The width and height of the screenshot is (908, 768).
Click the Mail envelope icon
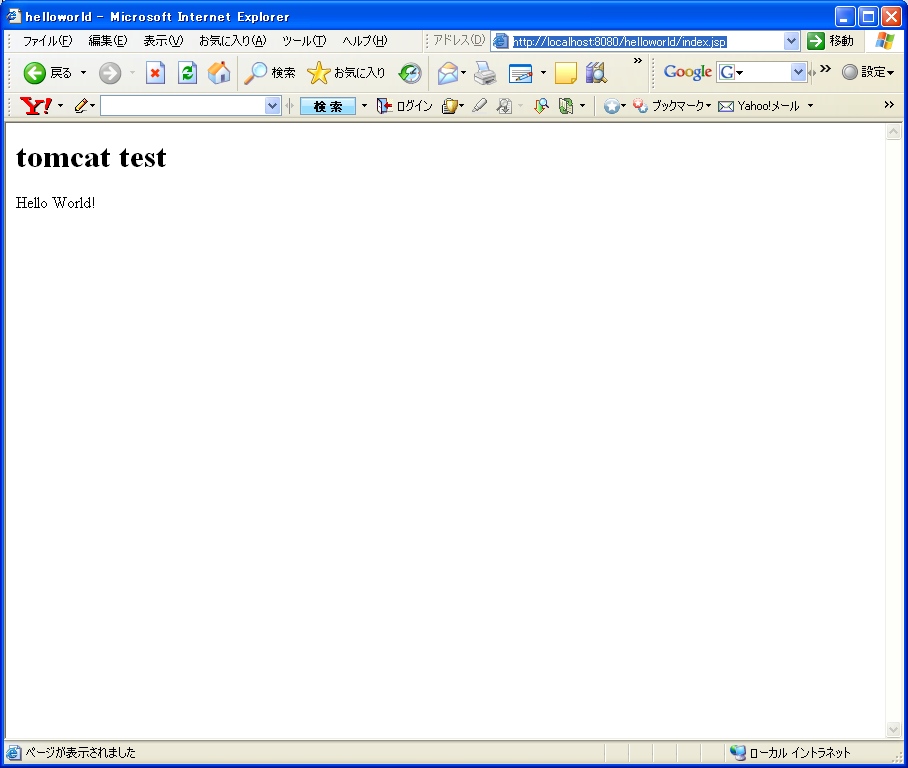click(448, 73)
